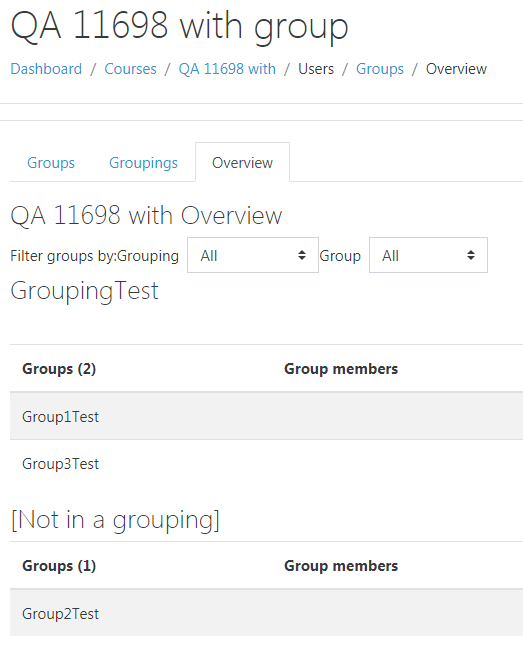This screenshot has height=667, width=523.
Task: Click the Users breadcrumb item
Action: [316, 69]
